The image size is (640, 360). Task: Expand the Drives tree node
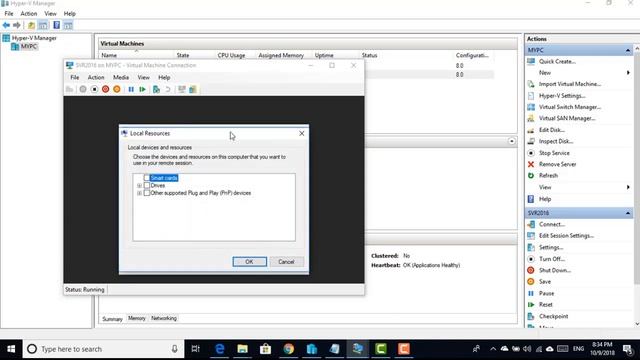[x=139, y=186]
